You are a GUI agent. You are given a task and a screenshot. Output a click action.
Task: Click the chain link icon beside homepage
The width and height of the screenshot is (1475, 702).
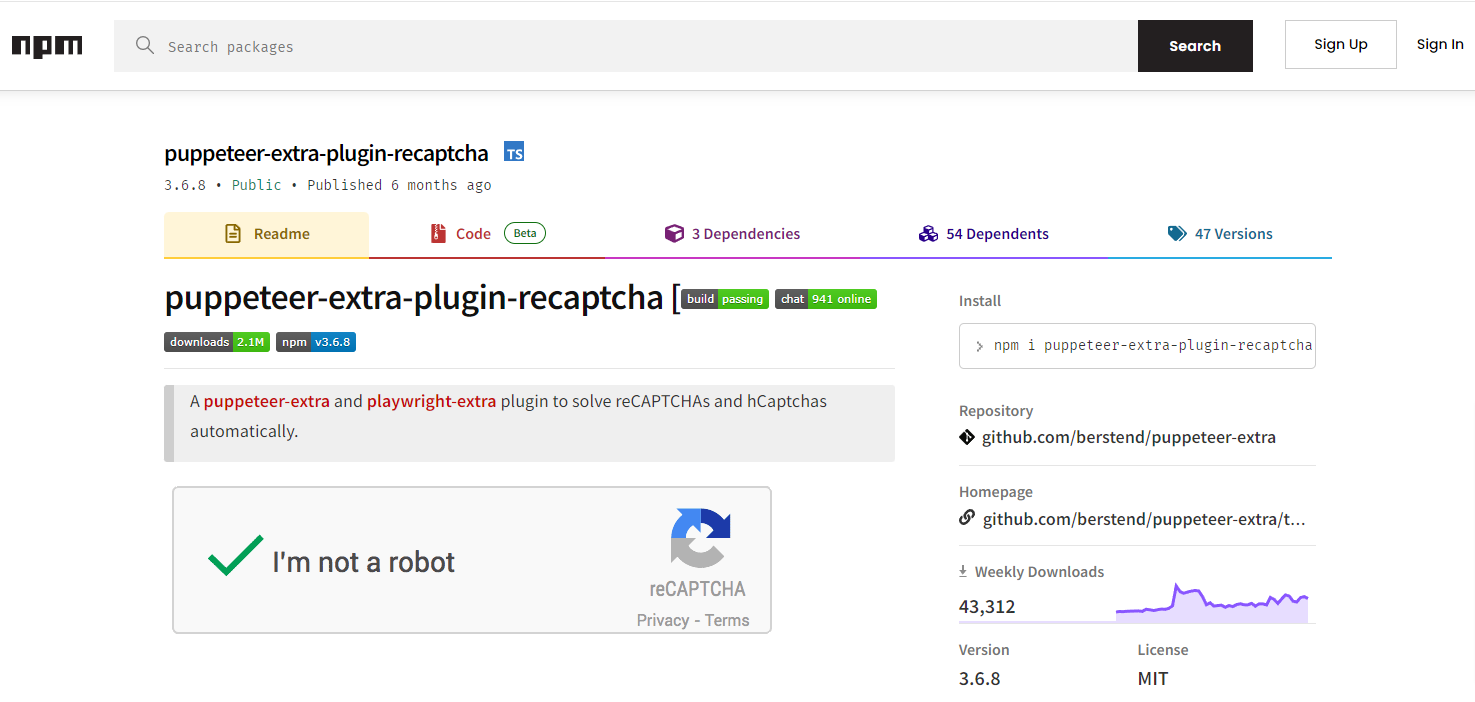(x=967, y=518)
